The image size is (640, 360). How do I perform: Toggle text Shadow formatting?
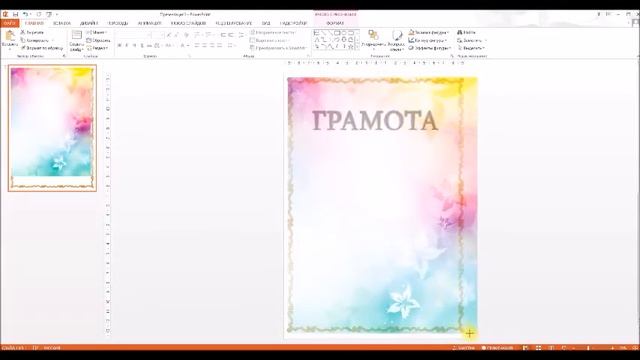click(142, 45)
